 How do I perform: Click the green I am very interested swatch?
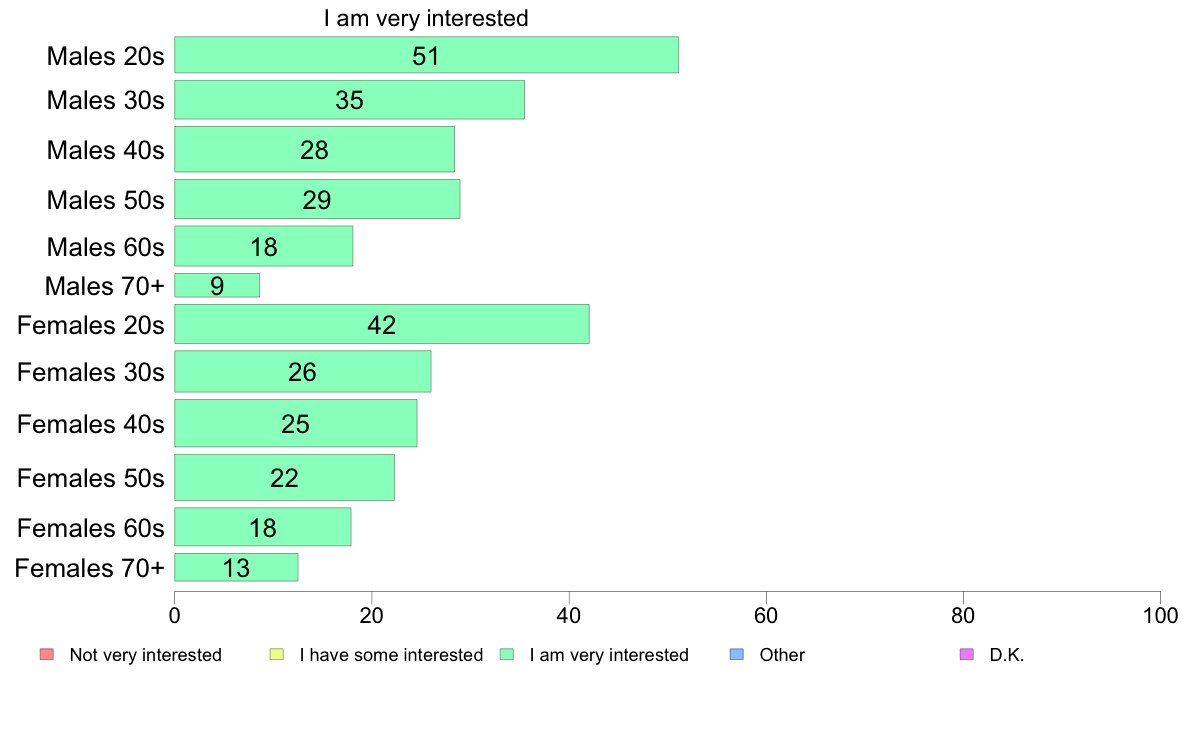[x=507, y=654]
